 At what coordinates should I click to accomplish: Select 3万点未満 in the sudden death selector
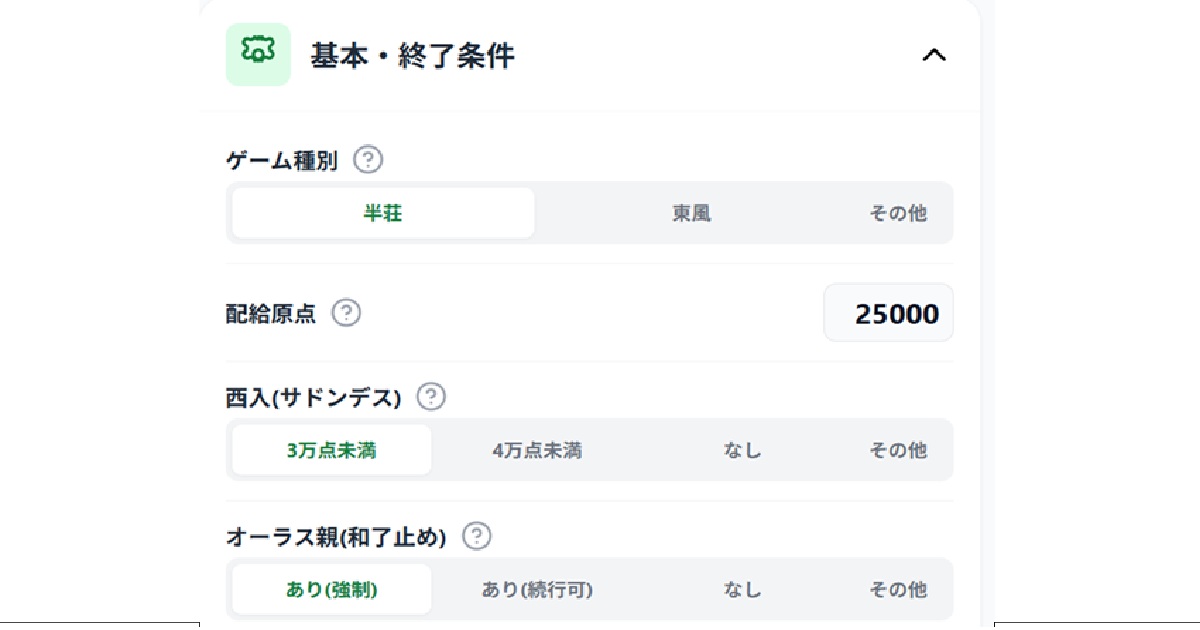[x=330, y=450]
